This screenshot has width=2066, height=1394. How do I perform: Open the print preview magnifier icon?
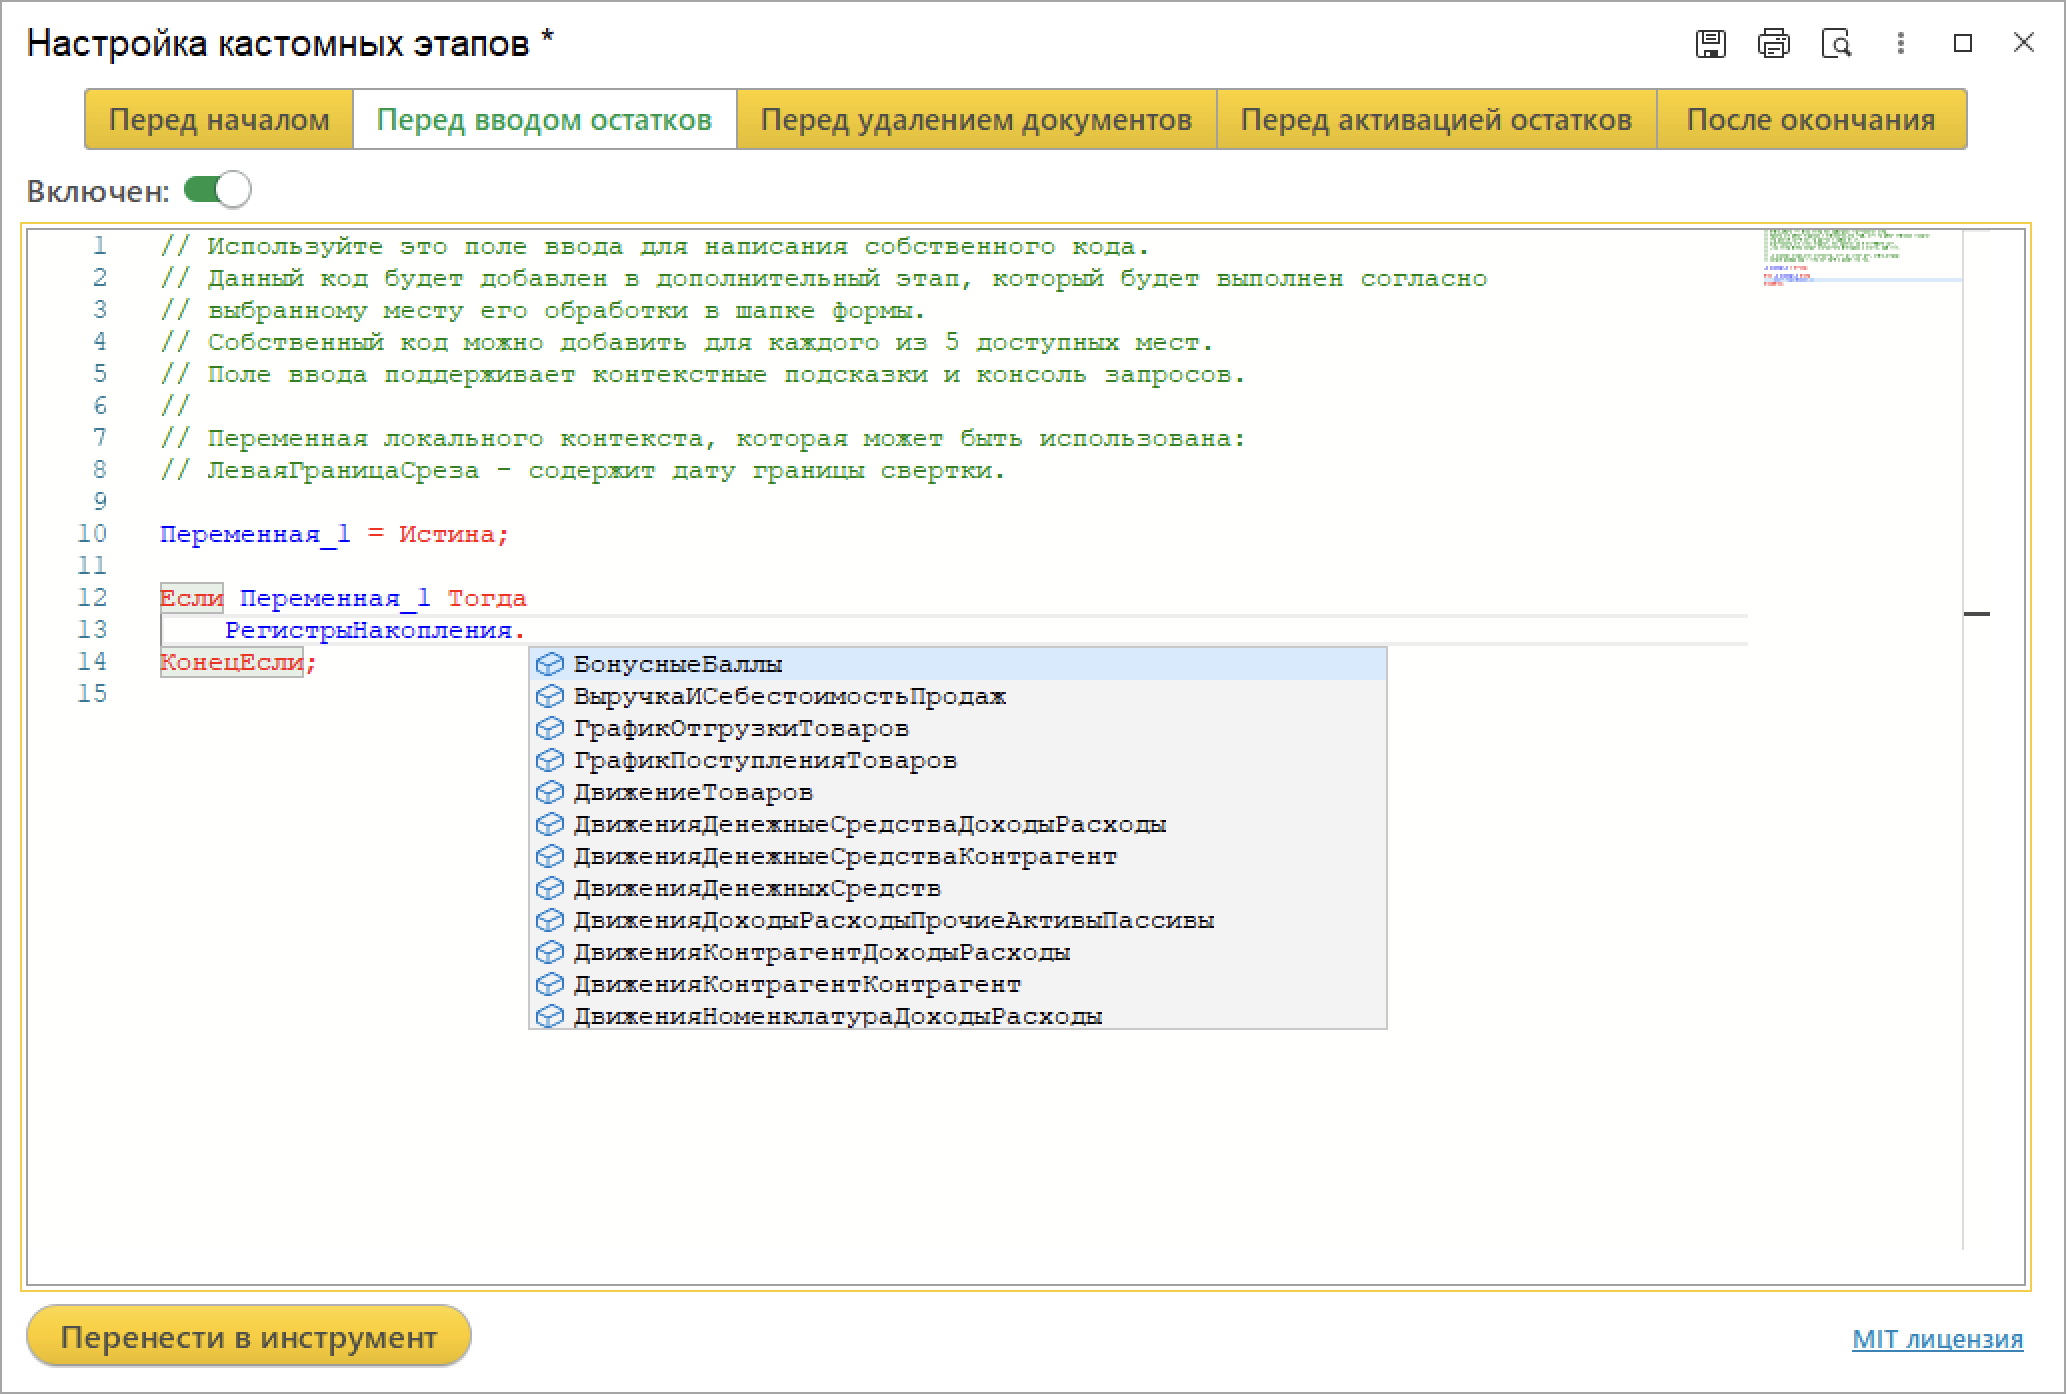[1837, 44]
